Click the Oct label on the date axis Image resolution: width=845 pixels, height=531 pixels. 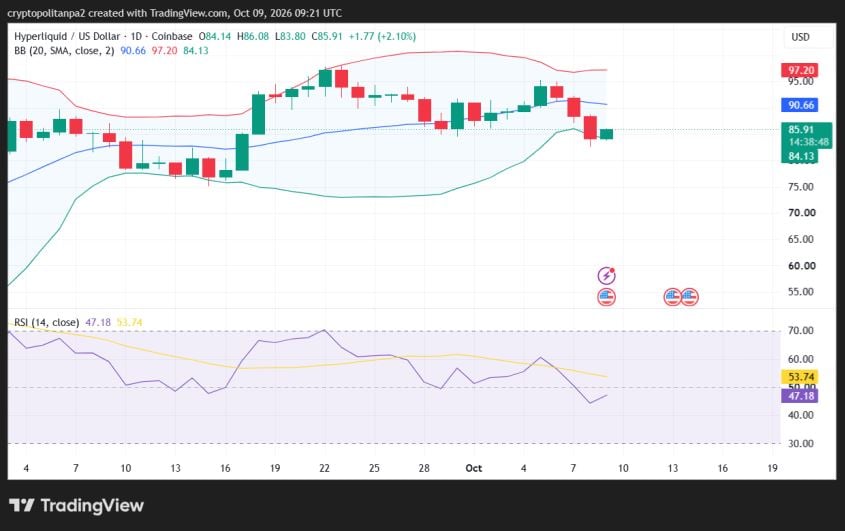474,468
